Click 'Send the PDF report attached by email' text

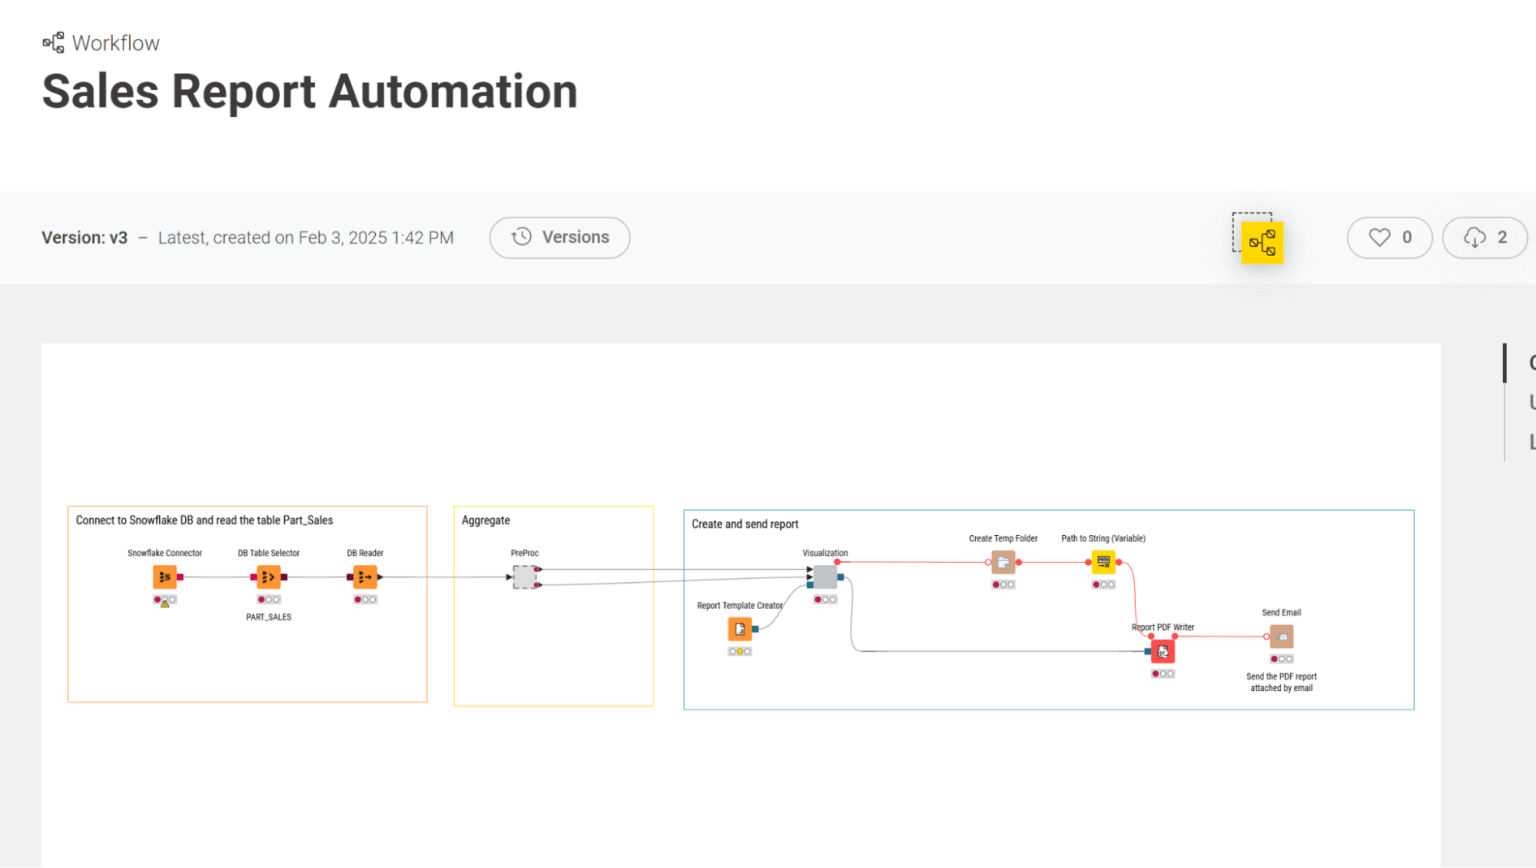click(x=1281, y=682)
